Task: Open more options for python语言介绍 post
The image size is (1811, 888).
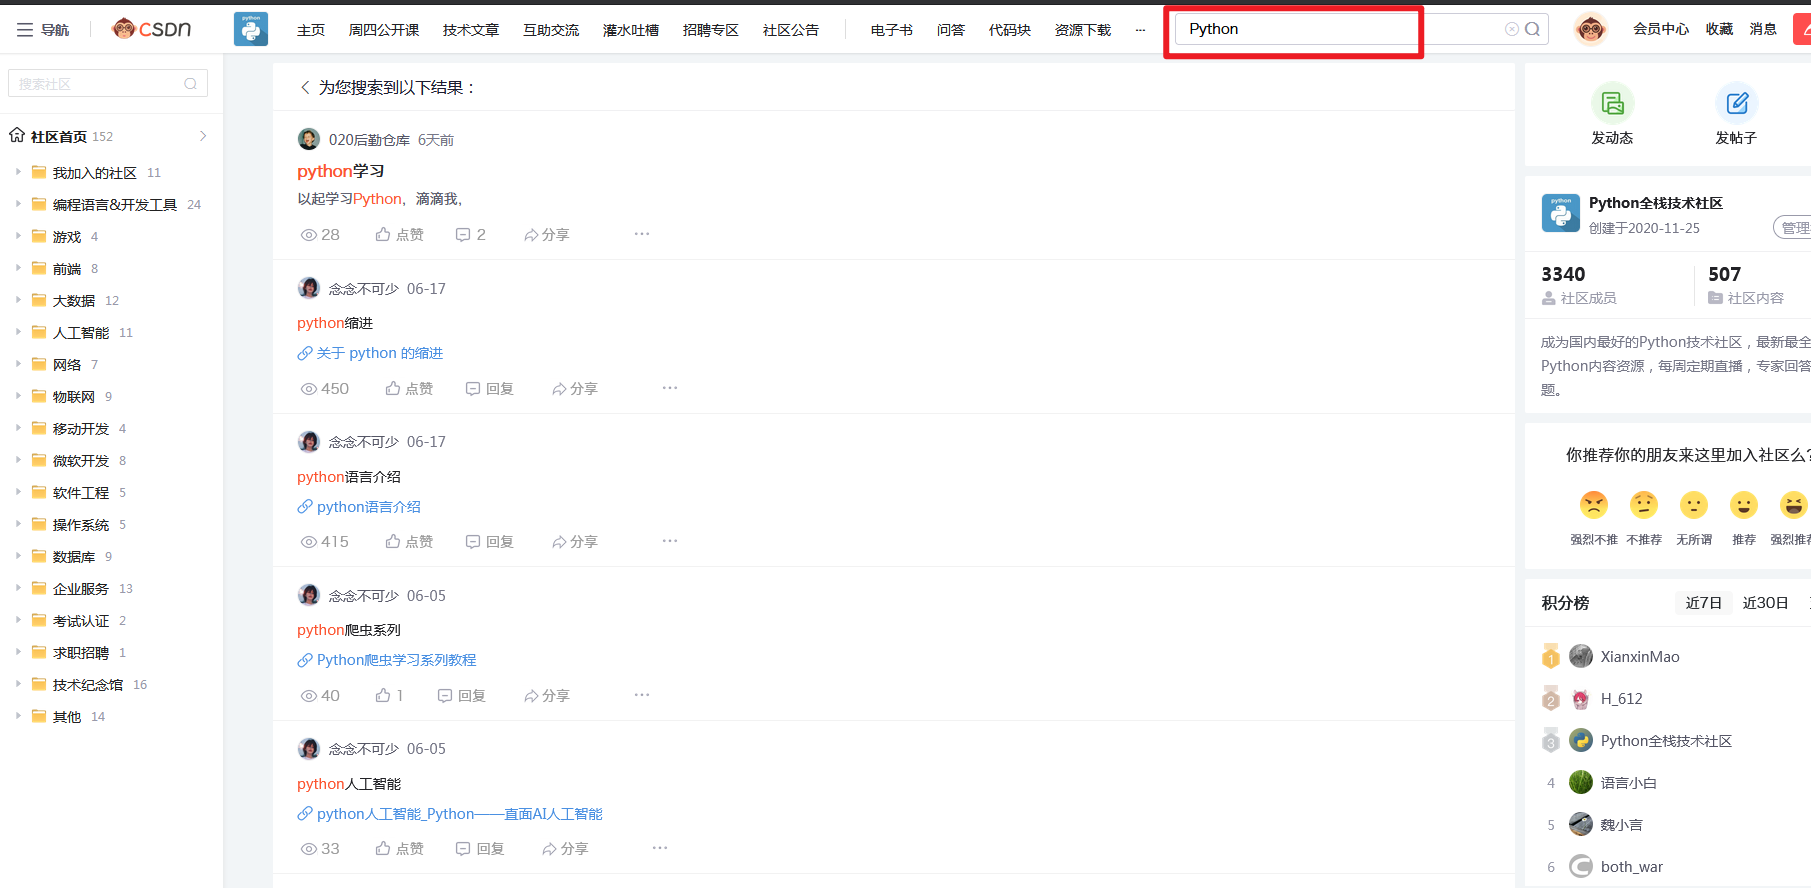Action: click(670, 541)
